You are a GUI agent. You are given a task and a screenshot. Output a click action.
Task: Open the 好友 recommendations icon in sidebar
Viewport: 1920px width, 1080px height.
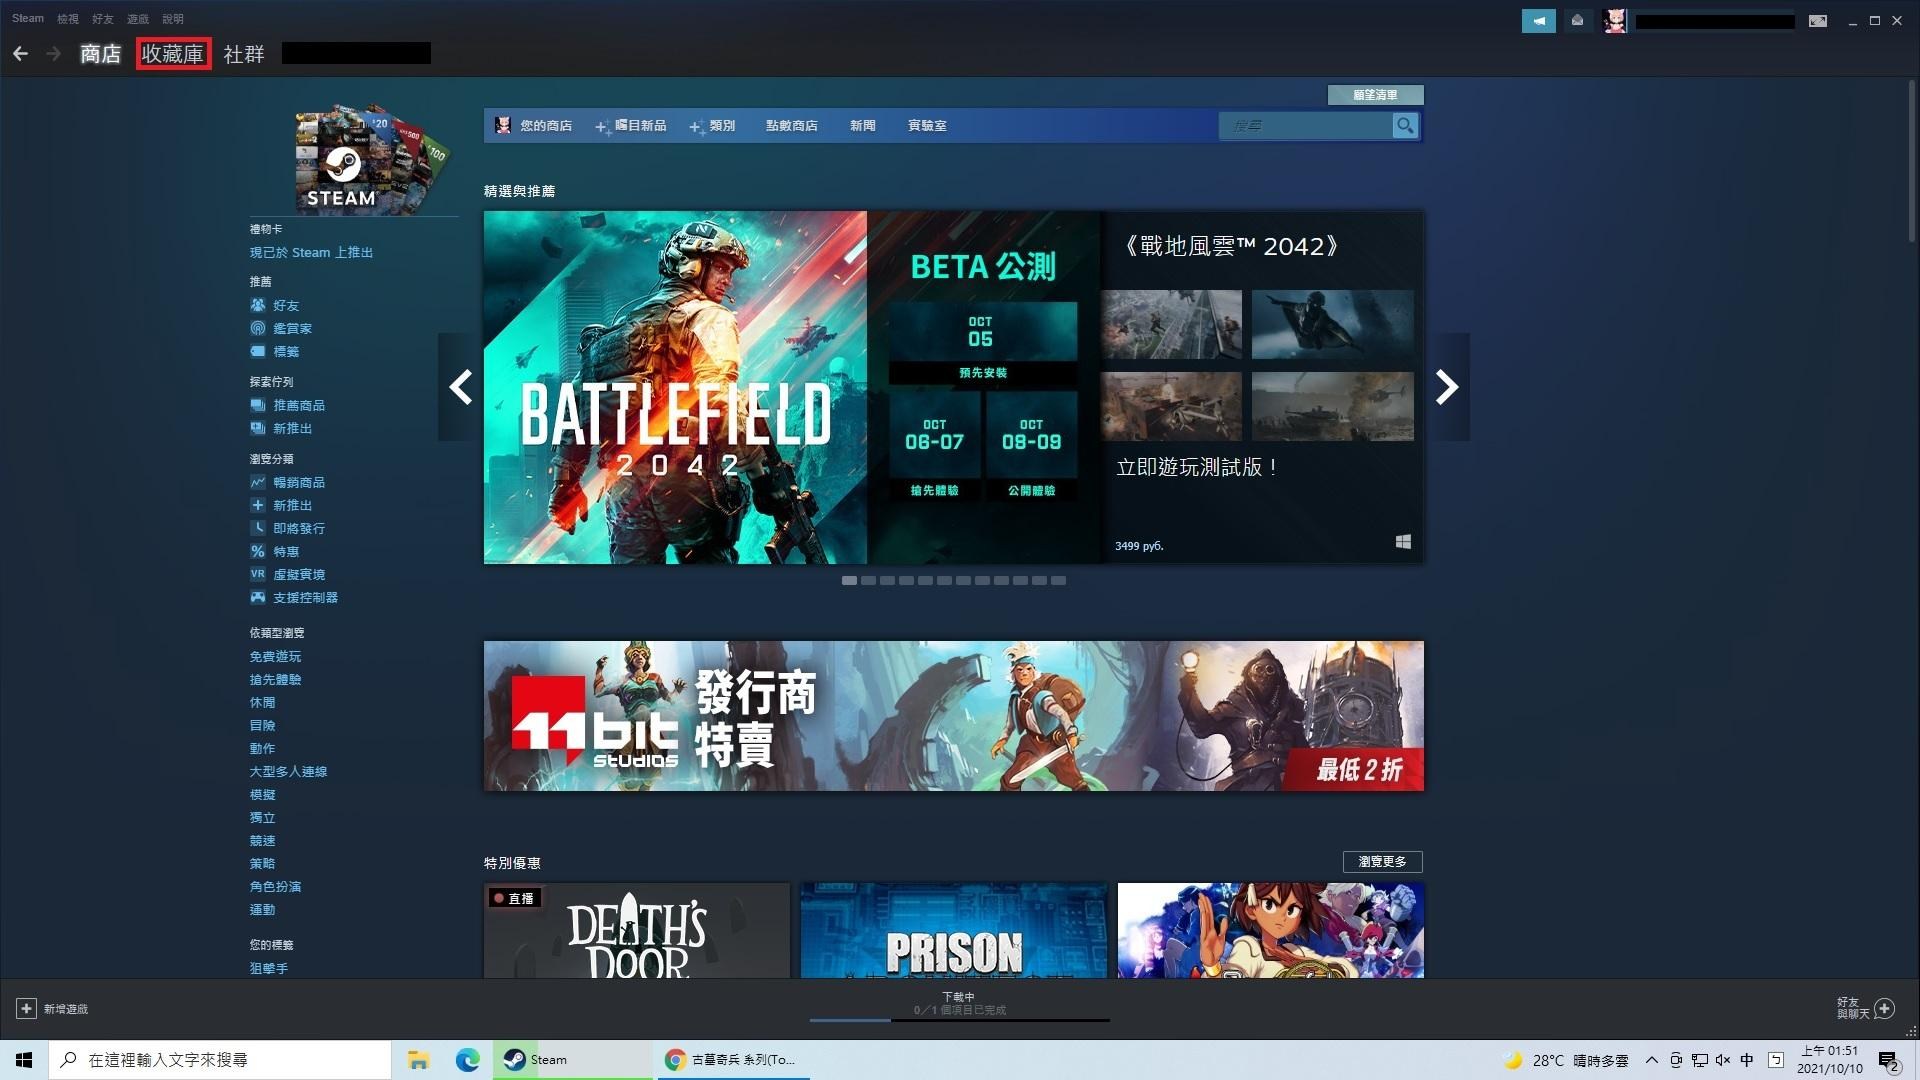258,305
